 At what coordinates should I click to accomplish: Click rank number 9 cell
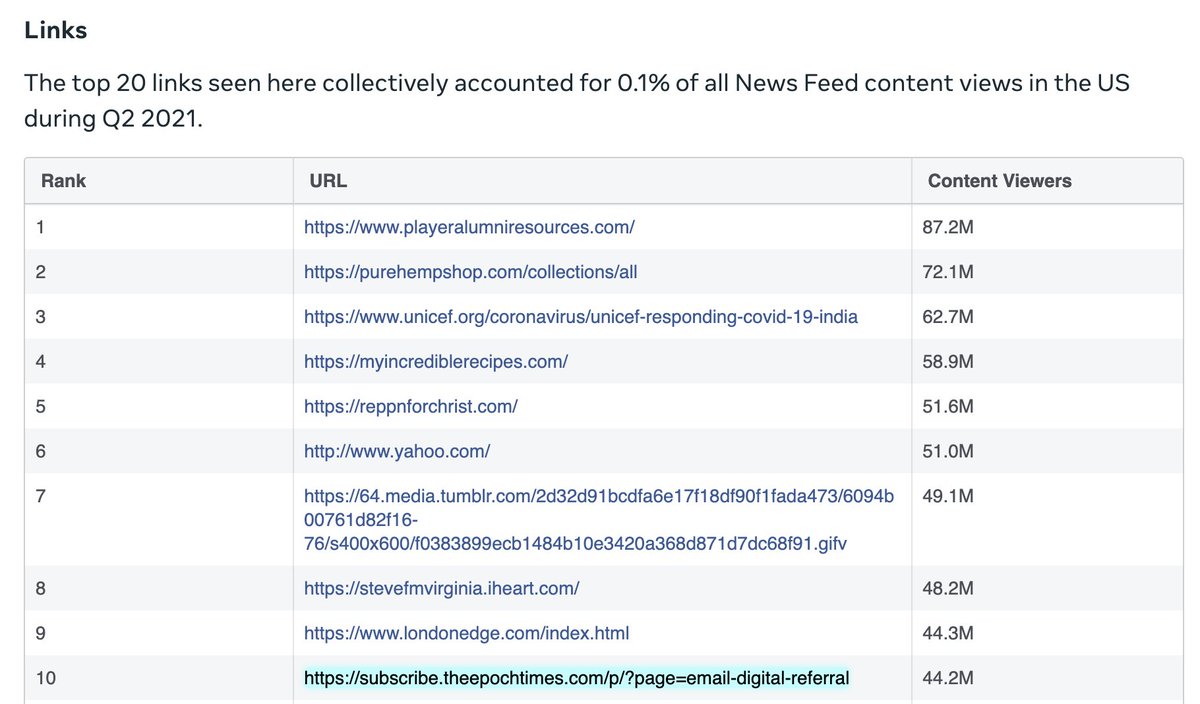[x=159, y=633]
